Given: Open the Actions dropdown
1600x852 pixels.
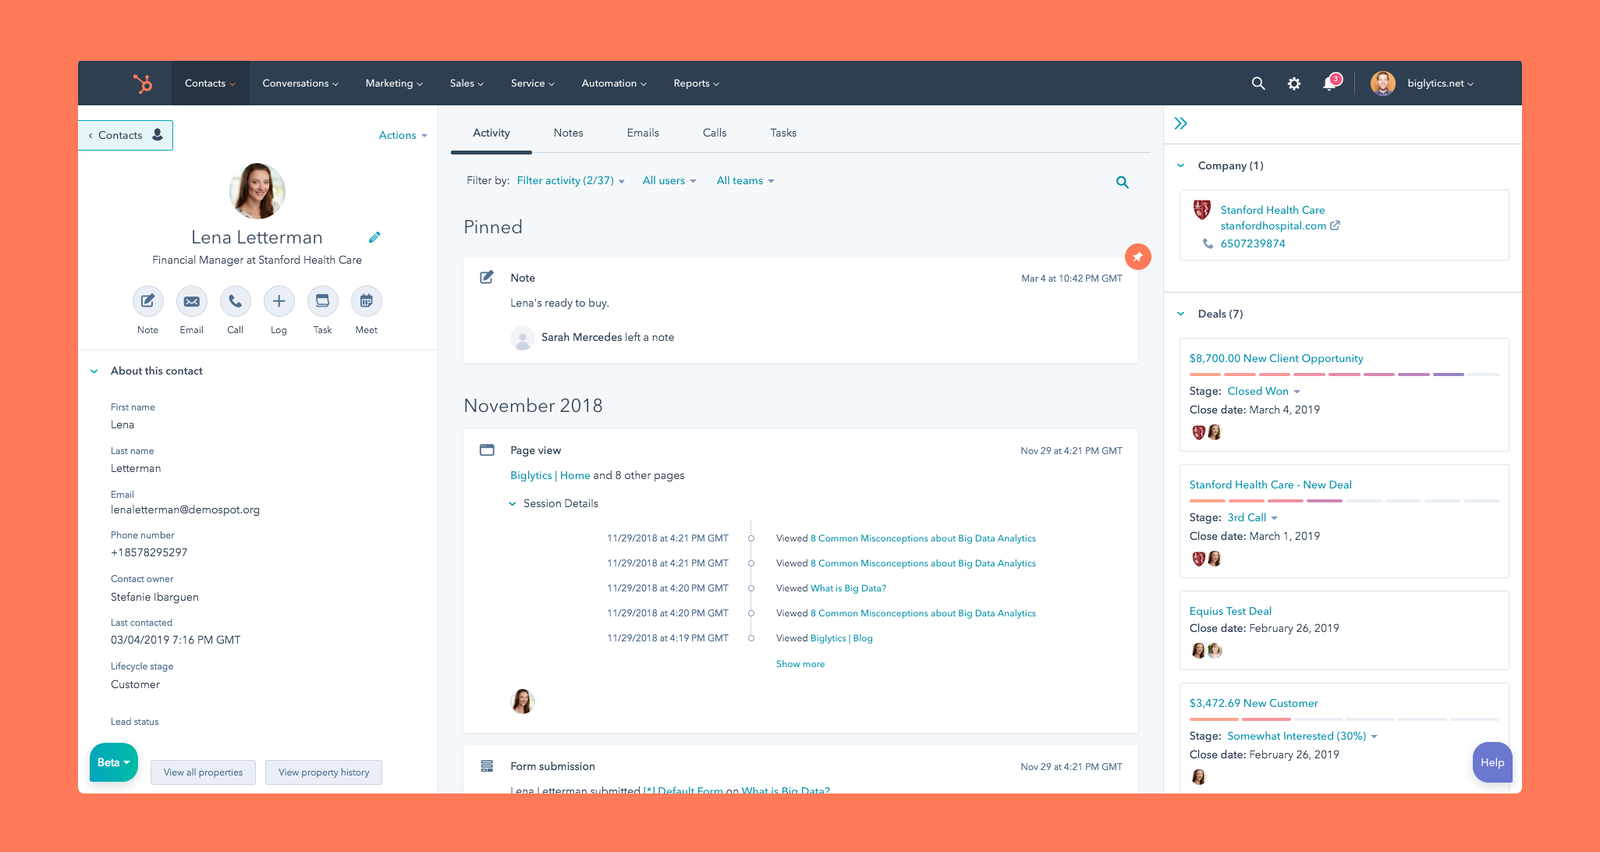Looking at the screenshot, I should (x=403, y=136).
